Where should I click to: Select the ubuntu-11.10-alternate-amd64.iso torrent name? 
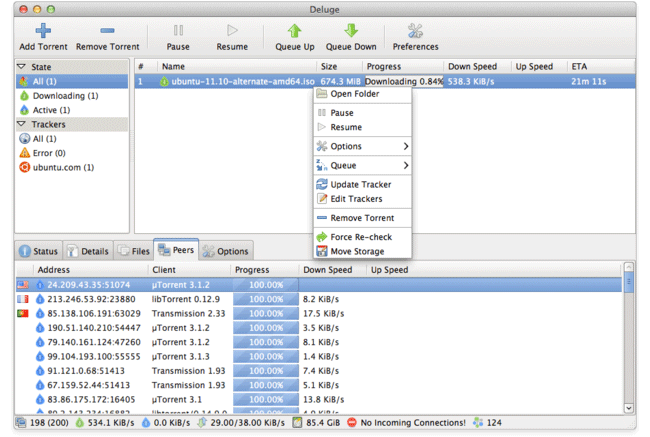(x=243, y=81)
